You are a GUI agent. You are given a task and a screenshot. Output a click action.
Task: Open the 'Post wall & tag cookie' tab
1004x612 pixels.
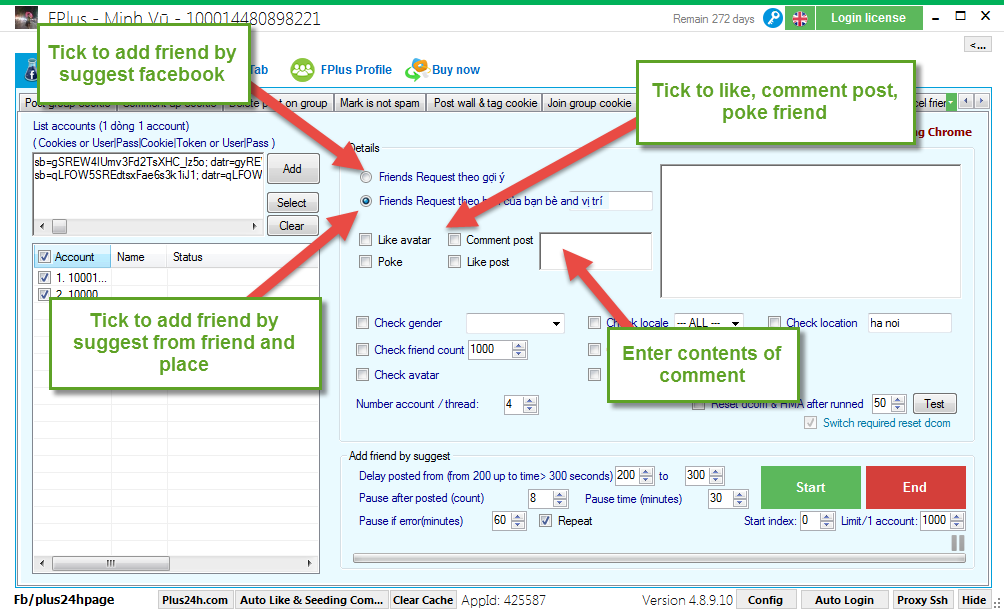(x=485, y=103)
